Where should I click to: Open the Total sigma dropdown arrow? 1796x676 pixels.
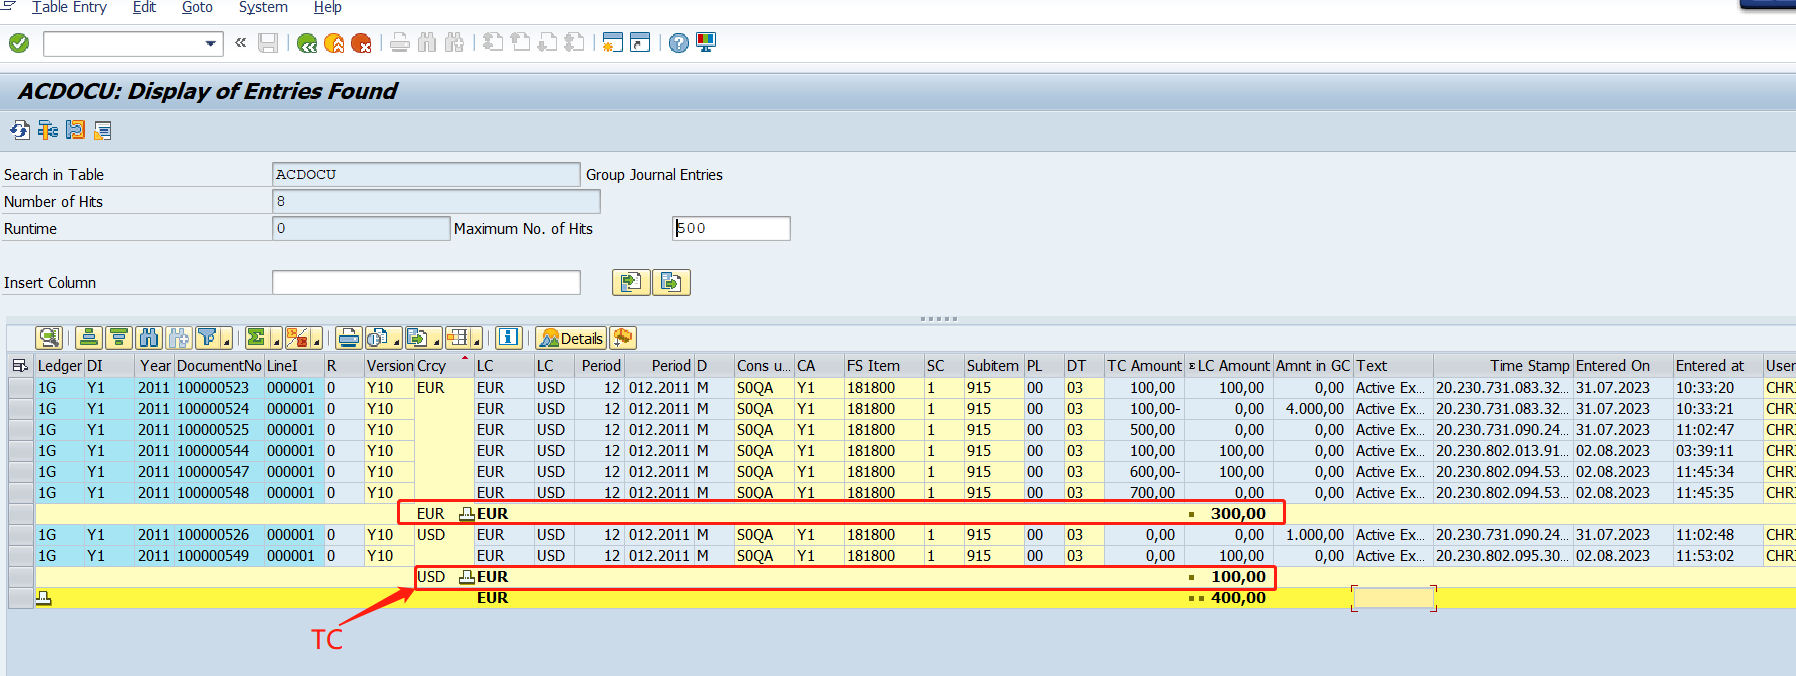[274, 340]
